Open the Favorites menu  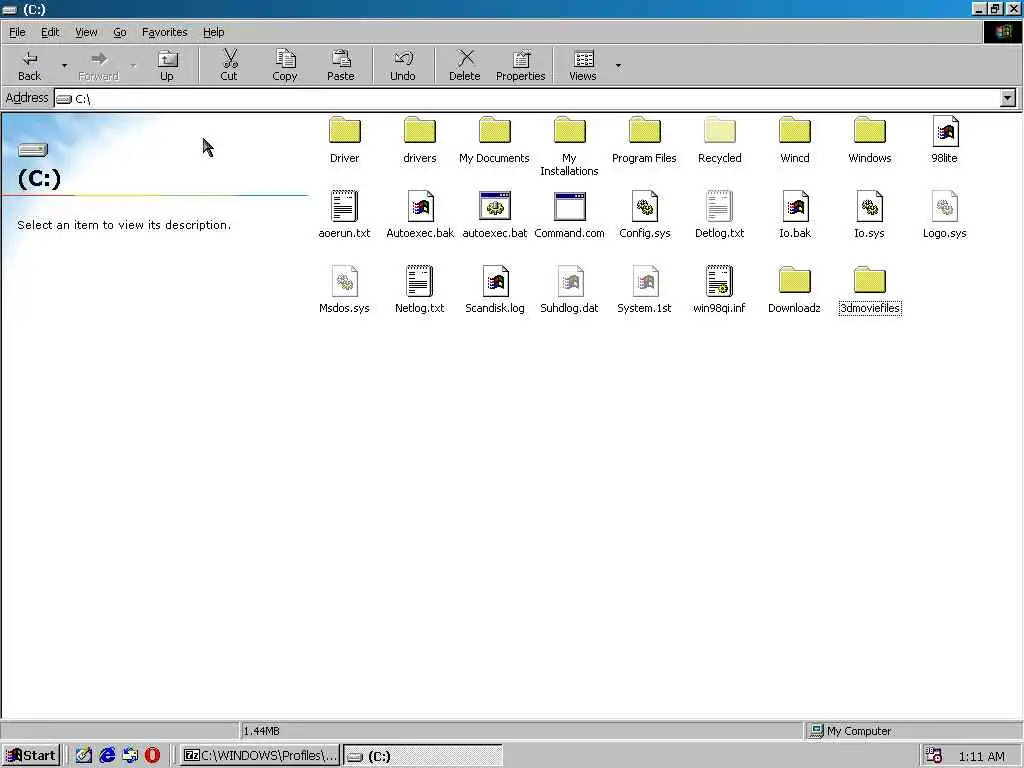(x=165, y=32)
